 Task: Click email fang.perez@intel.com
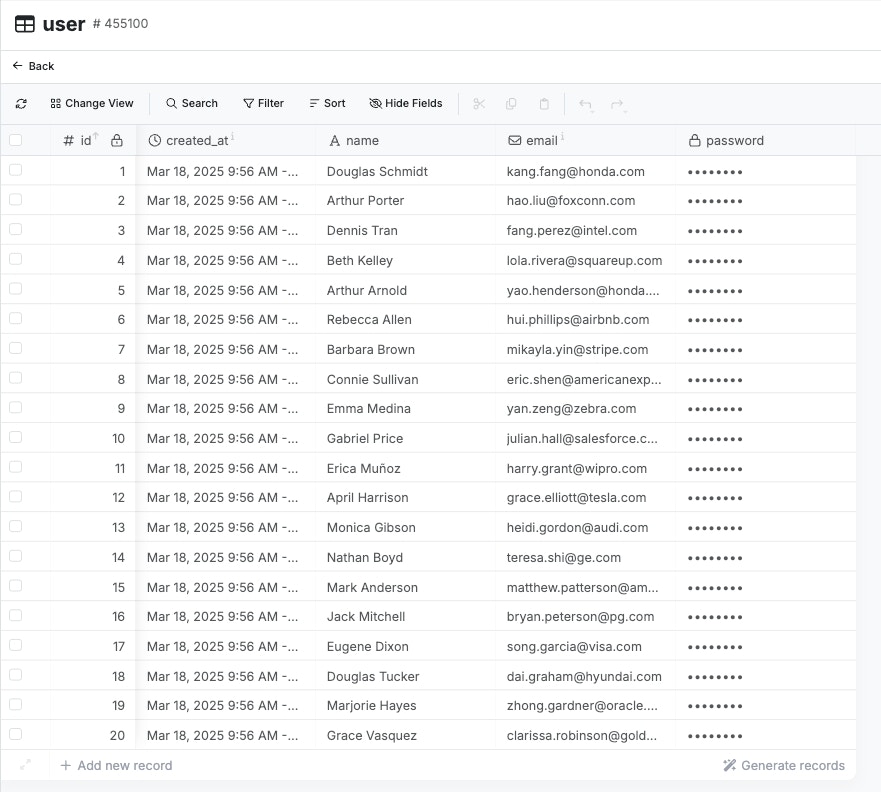pyautogui.click(x=585, y=231)
